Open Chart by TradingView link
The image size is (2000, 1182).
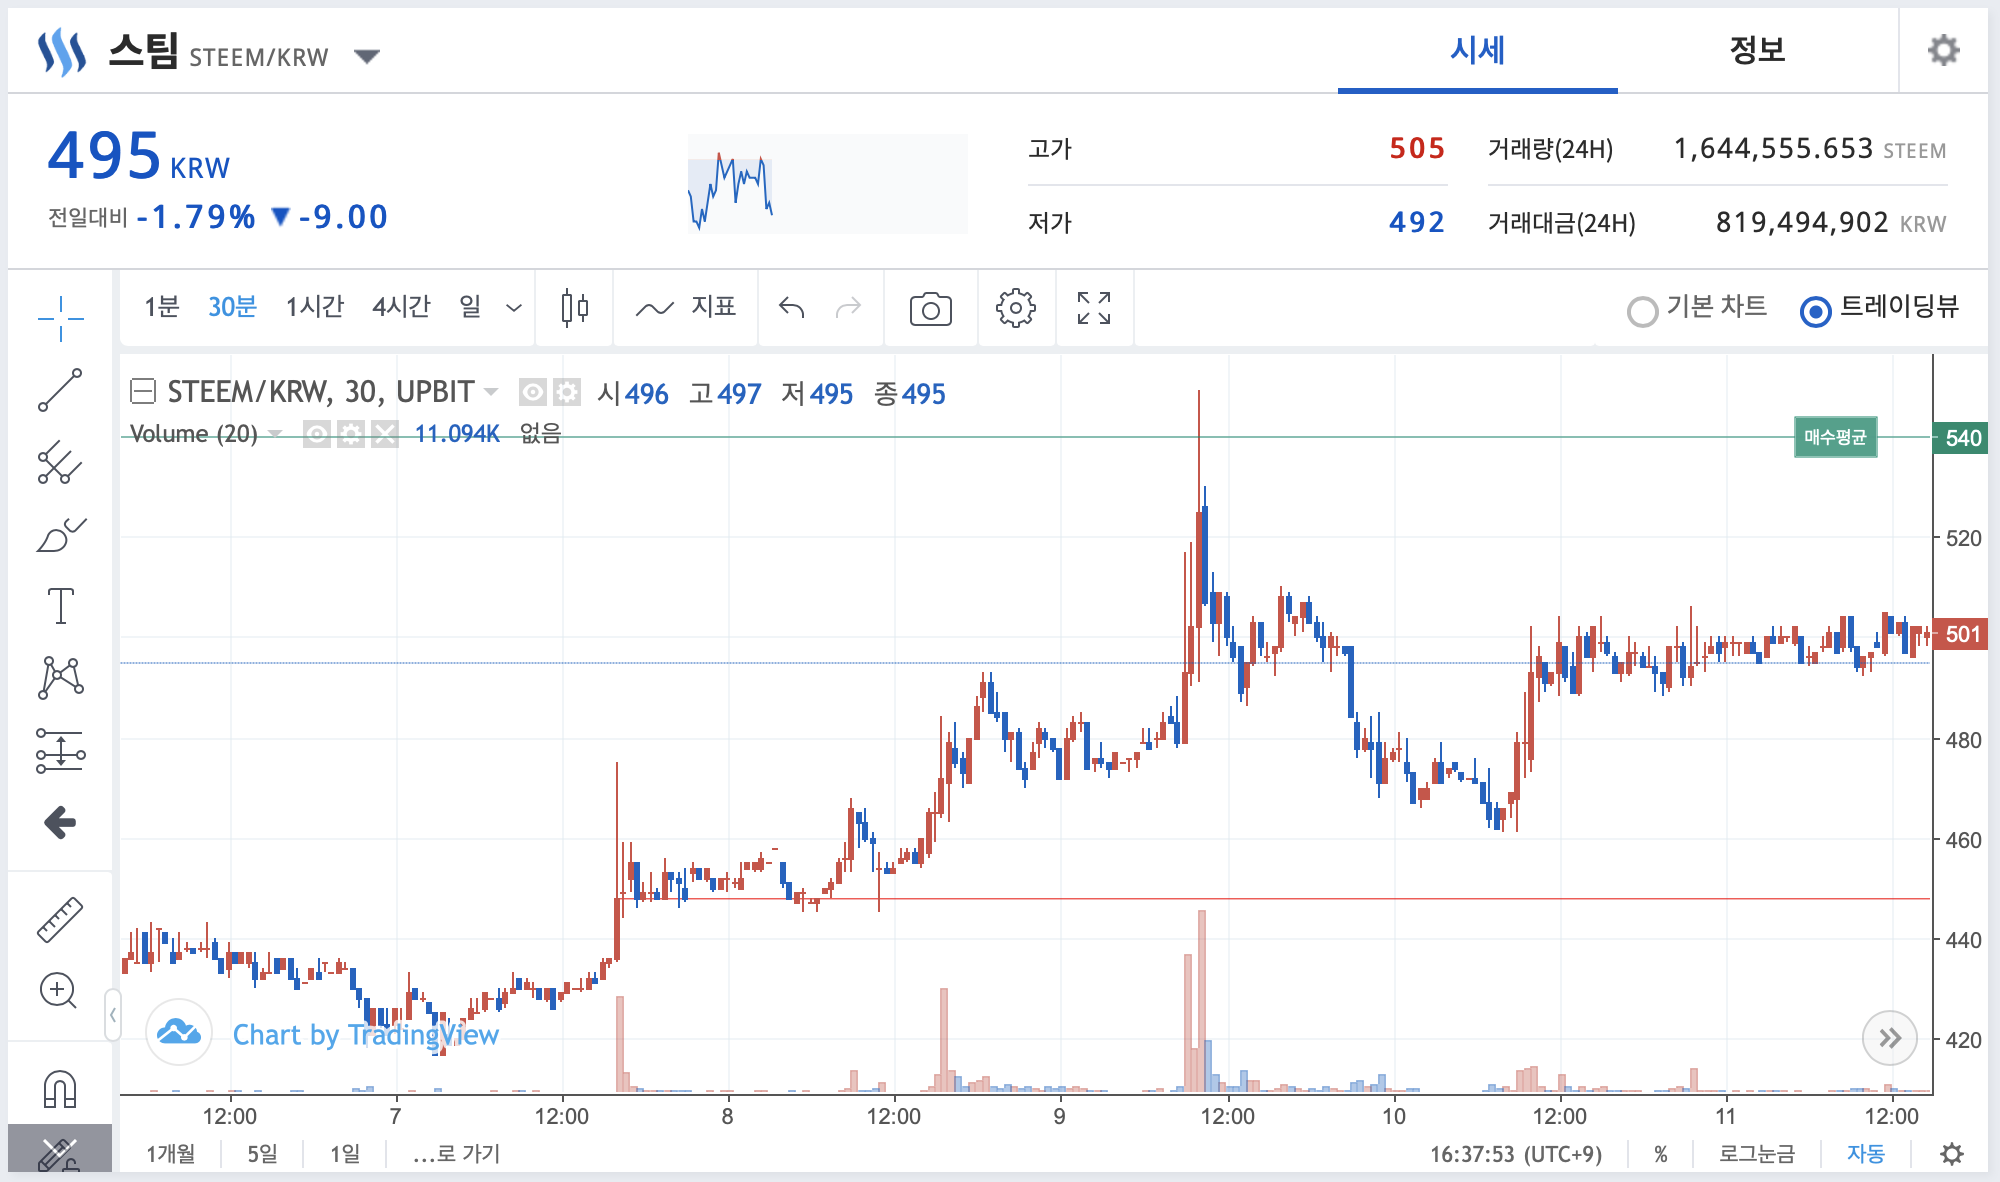pos(365,1034)
